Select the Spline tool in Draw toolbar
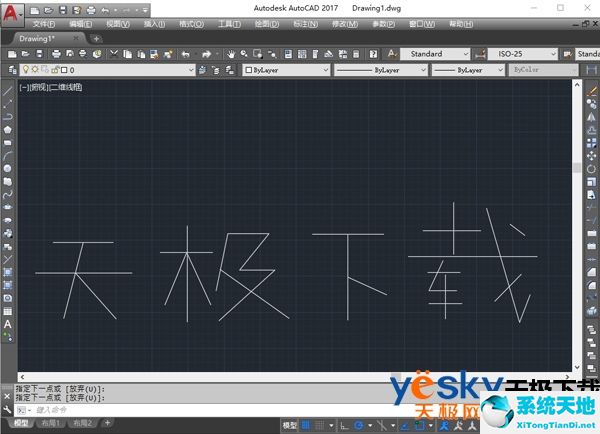Viewport: 600px width, 434px height. [8, 194]
